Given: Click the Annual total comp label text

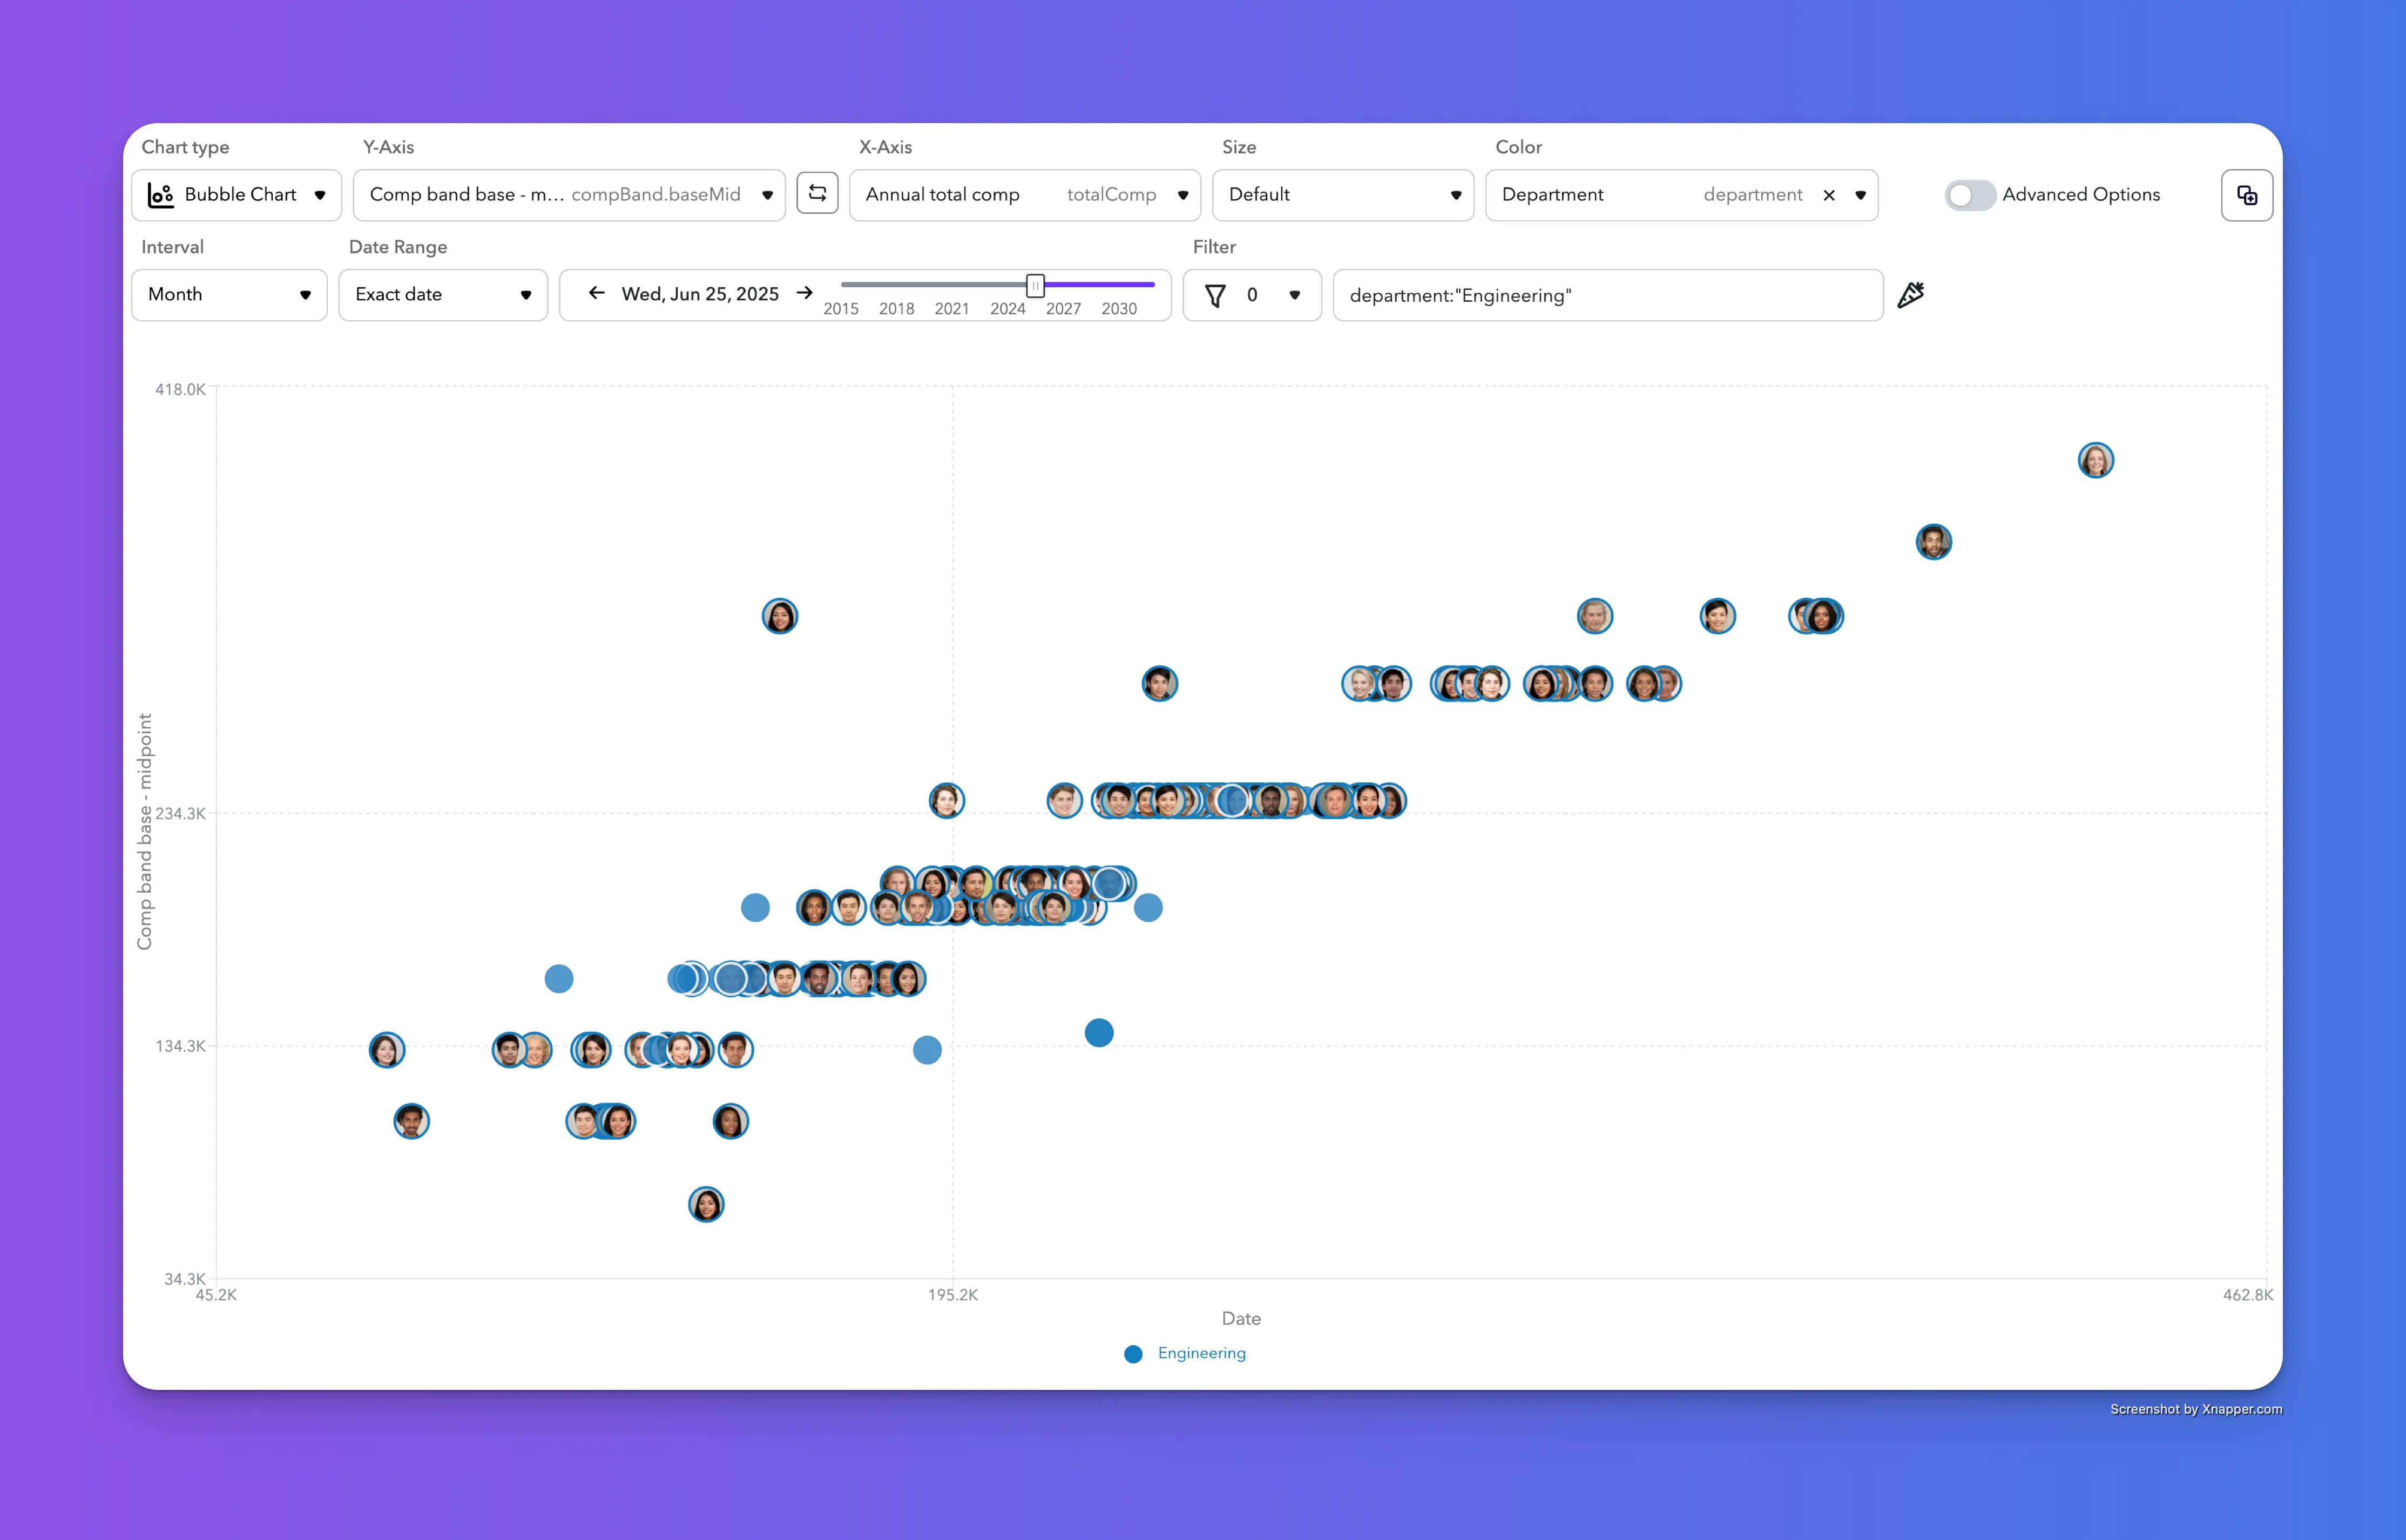Looking at the screenshot, I should (942, 195).
